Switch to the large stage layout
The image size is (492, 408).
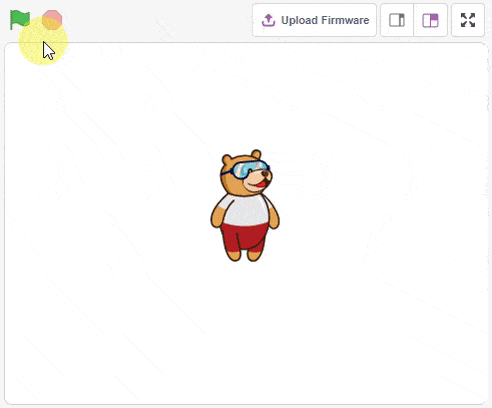click(x=430, y=20)
